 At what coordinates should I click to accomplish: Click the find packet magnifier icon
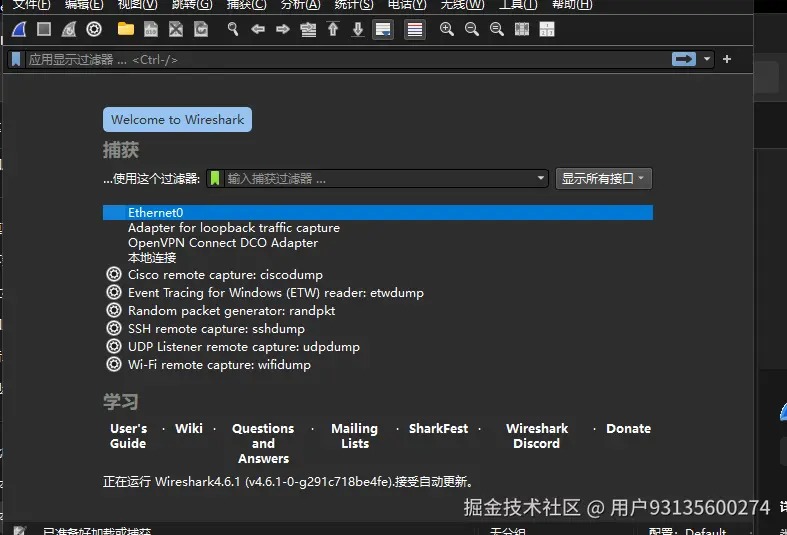(232, 29)
